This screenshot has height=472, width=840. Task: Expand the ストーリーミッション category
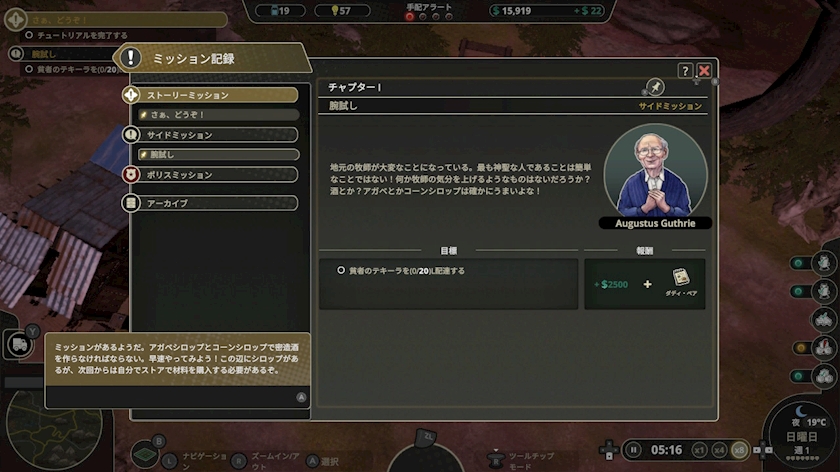coord(211,95)
